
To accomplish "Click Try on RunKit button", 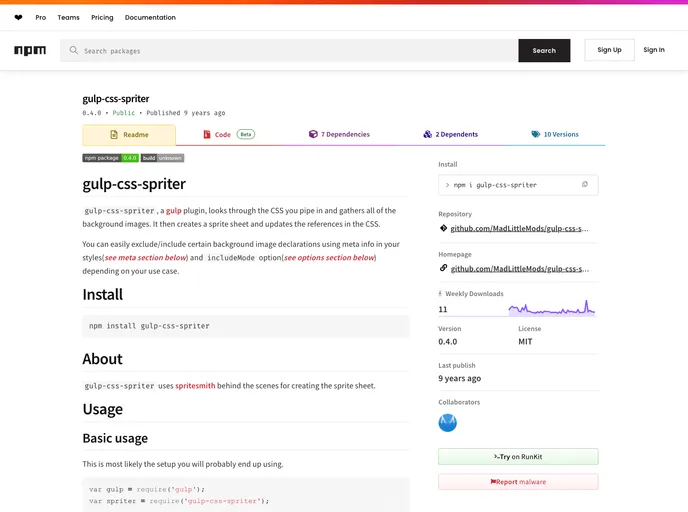I will [x=518, y=457].
